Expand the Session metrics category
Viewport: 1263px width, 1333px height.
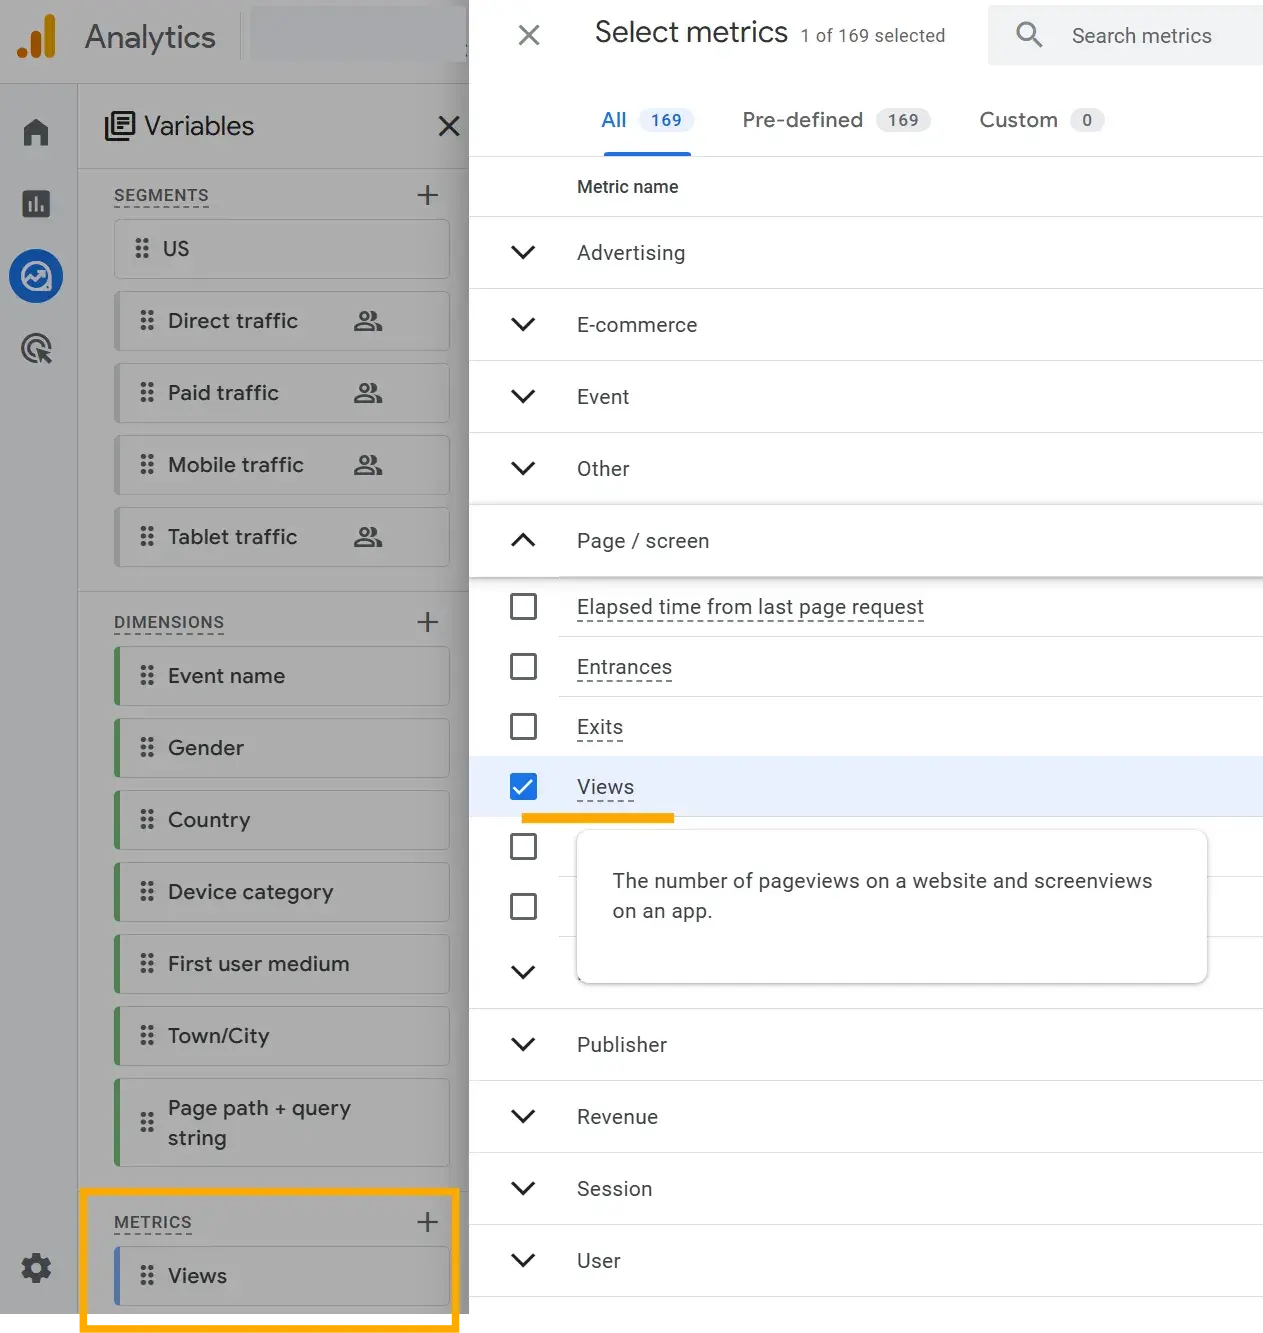point(522,1188)
